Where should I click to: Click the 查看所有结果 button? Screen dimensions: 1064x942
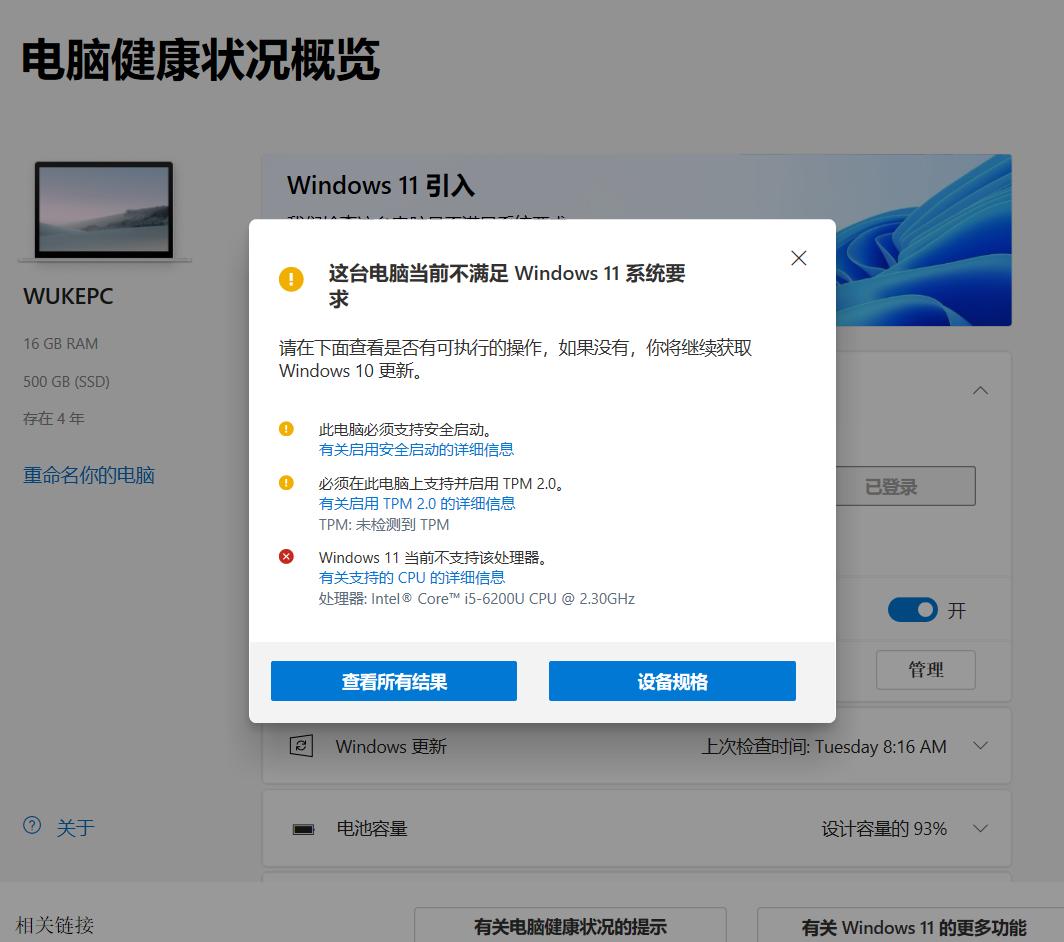(393, 680)
